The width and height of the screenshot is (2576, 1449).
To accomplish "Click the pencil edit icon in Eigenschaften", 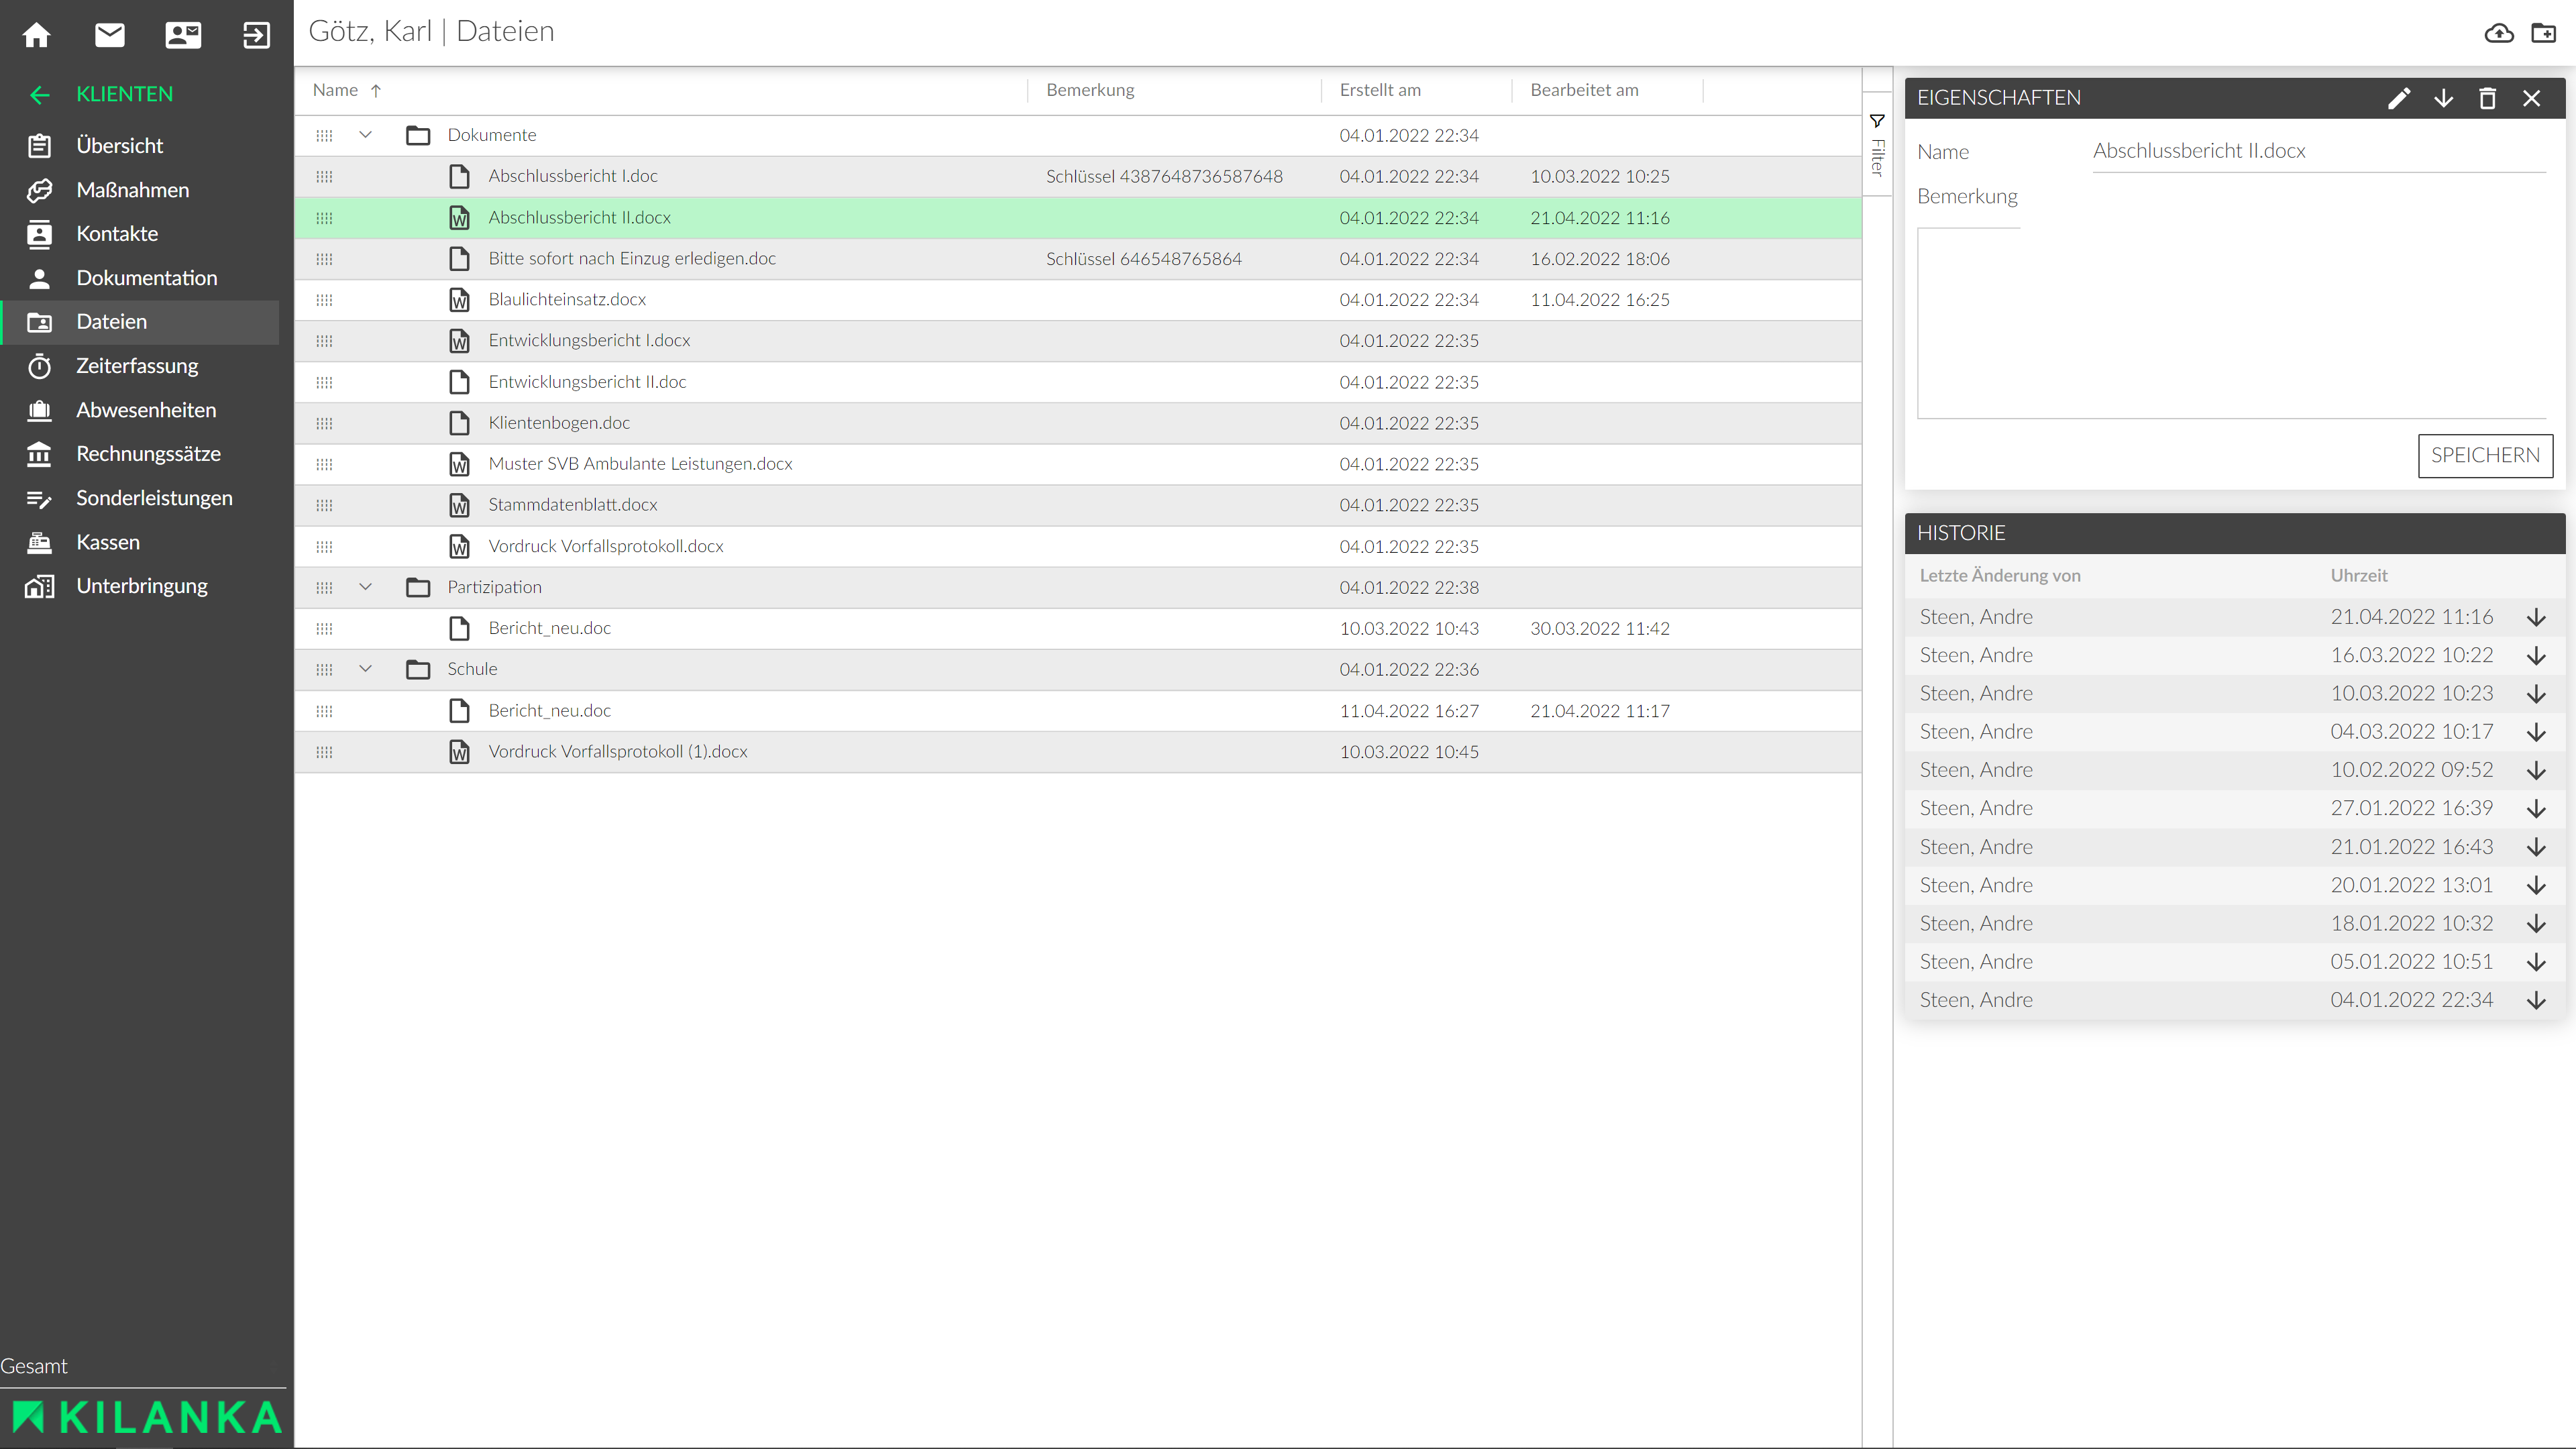I will tap(2399, 98).
